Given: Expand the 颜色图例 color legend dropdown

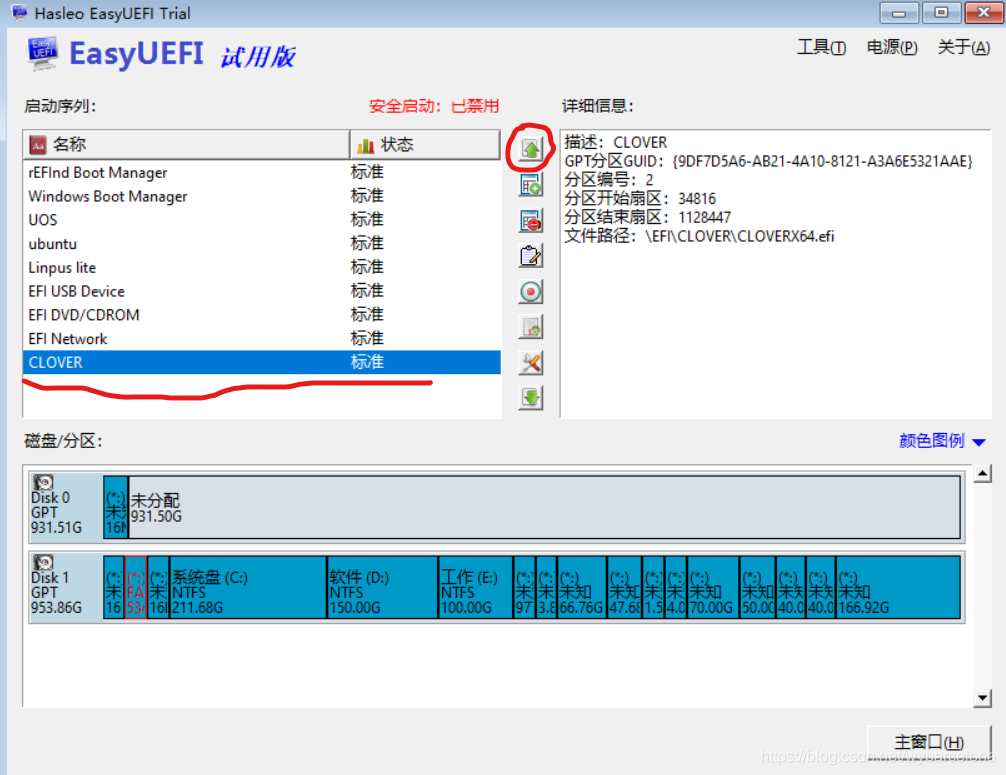Looking at the screenshot, I should [x=942, y=441].
